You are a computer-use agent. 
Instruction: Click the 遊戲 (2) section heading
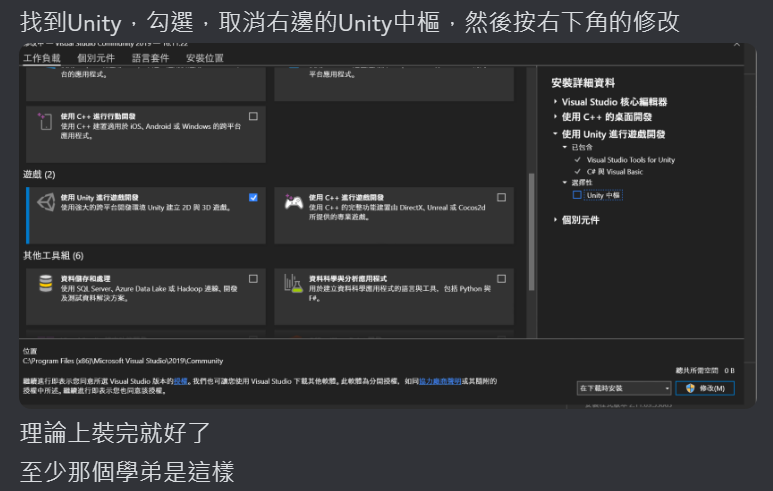39,175
